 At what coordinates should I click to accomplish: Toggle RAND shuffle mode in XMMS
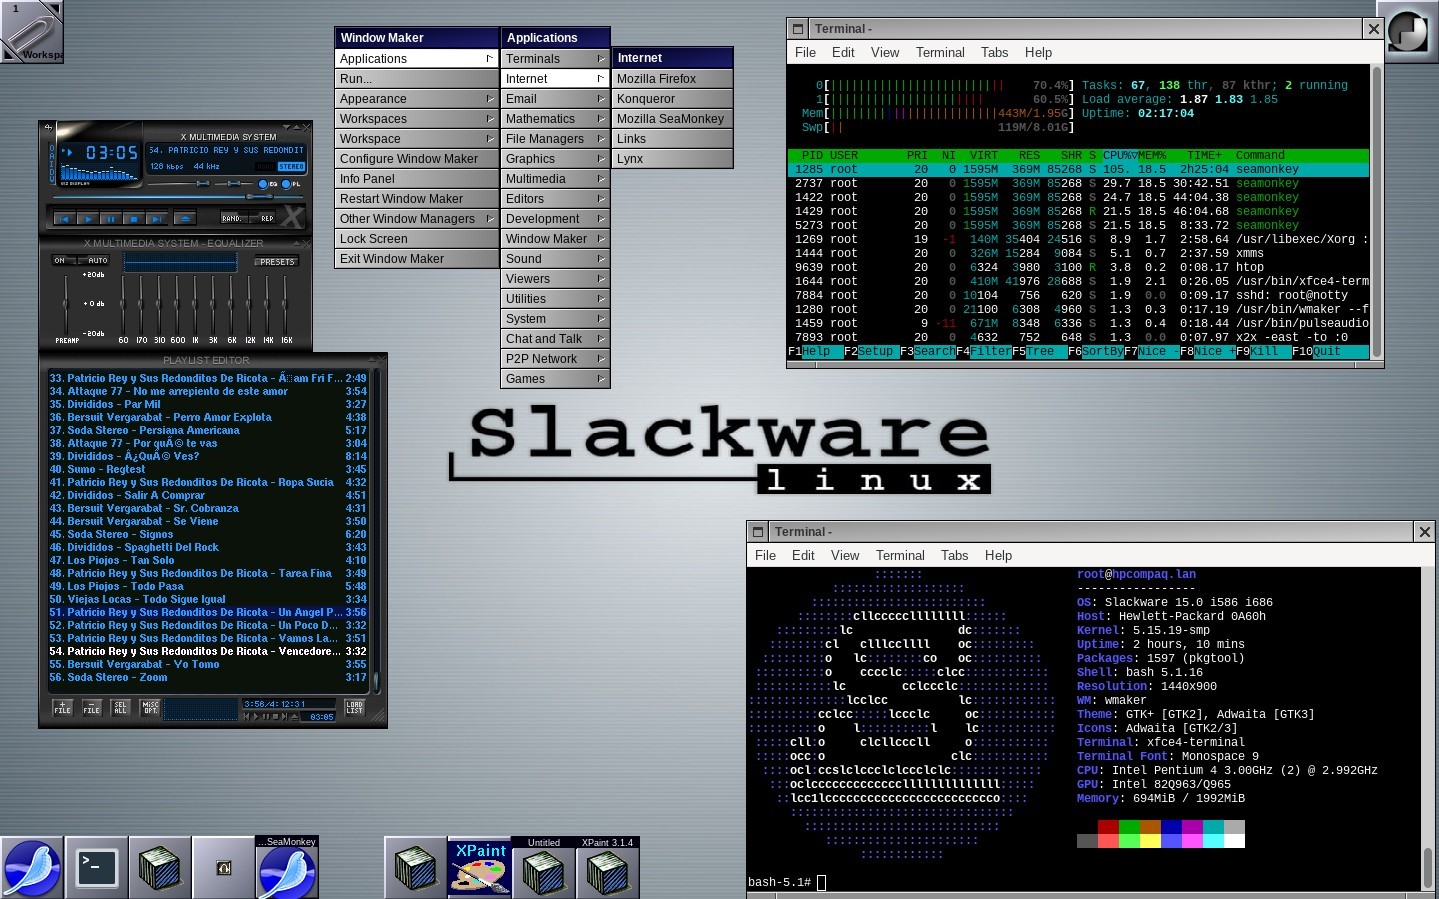(x=232, y=218)
